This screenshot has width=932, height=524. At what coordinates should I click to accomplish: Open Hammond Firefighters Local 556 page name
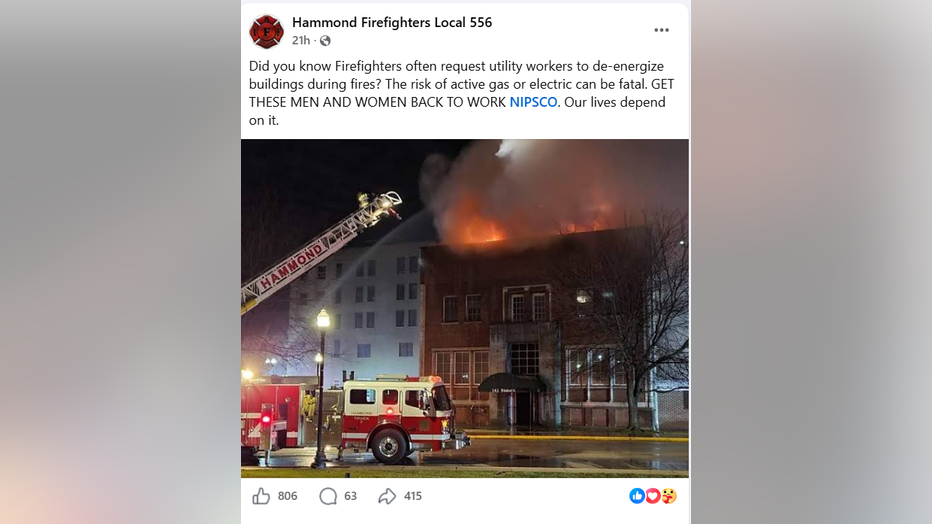(x=392, y=23)
